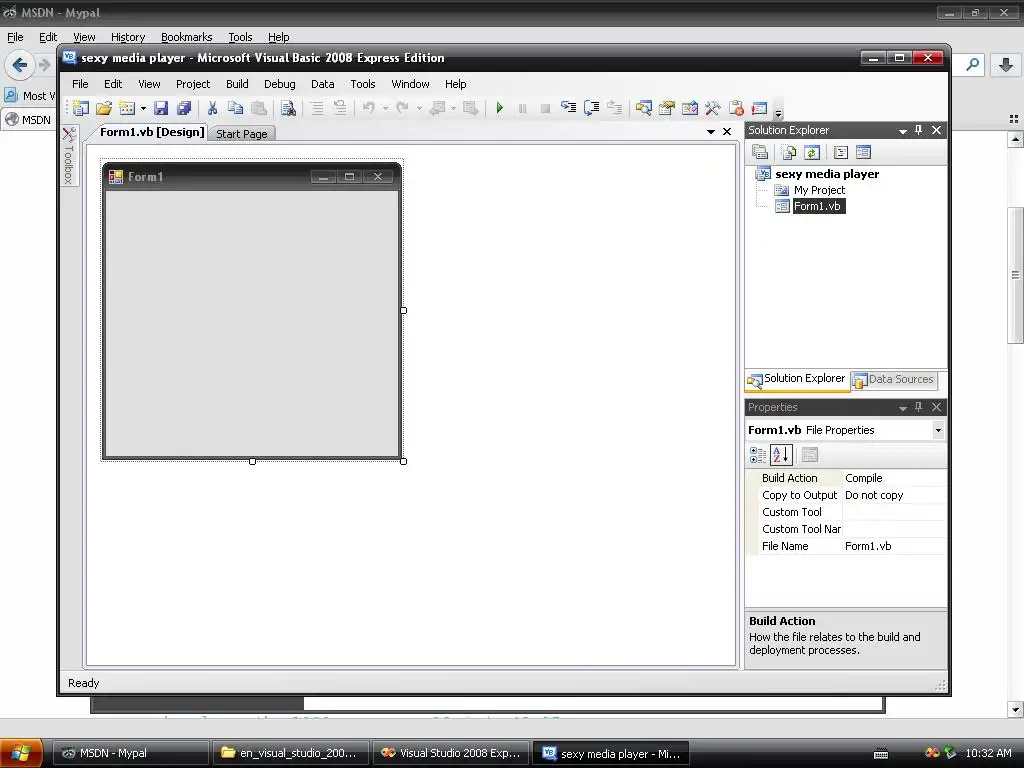Click the Copy to Output property row

tap(845, 495)
